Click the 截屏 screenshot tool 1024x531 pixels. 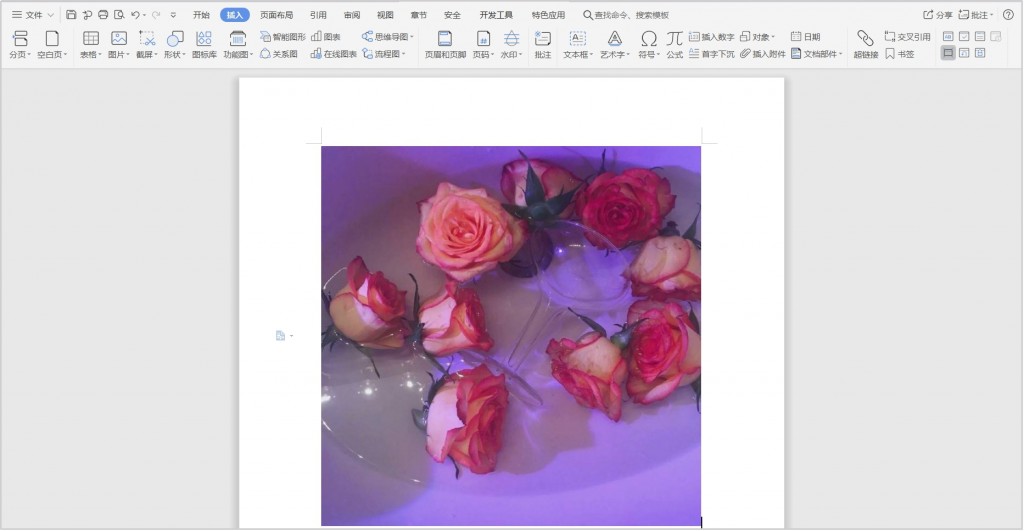[x=147, y=39]
